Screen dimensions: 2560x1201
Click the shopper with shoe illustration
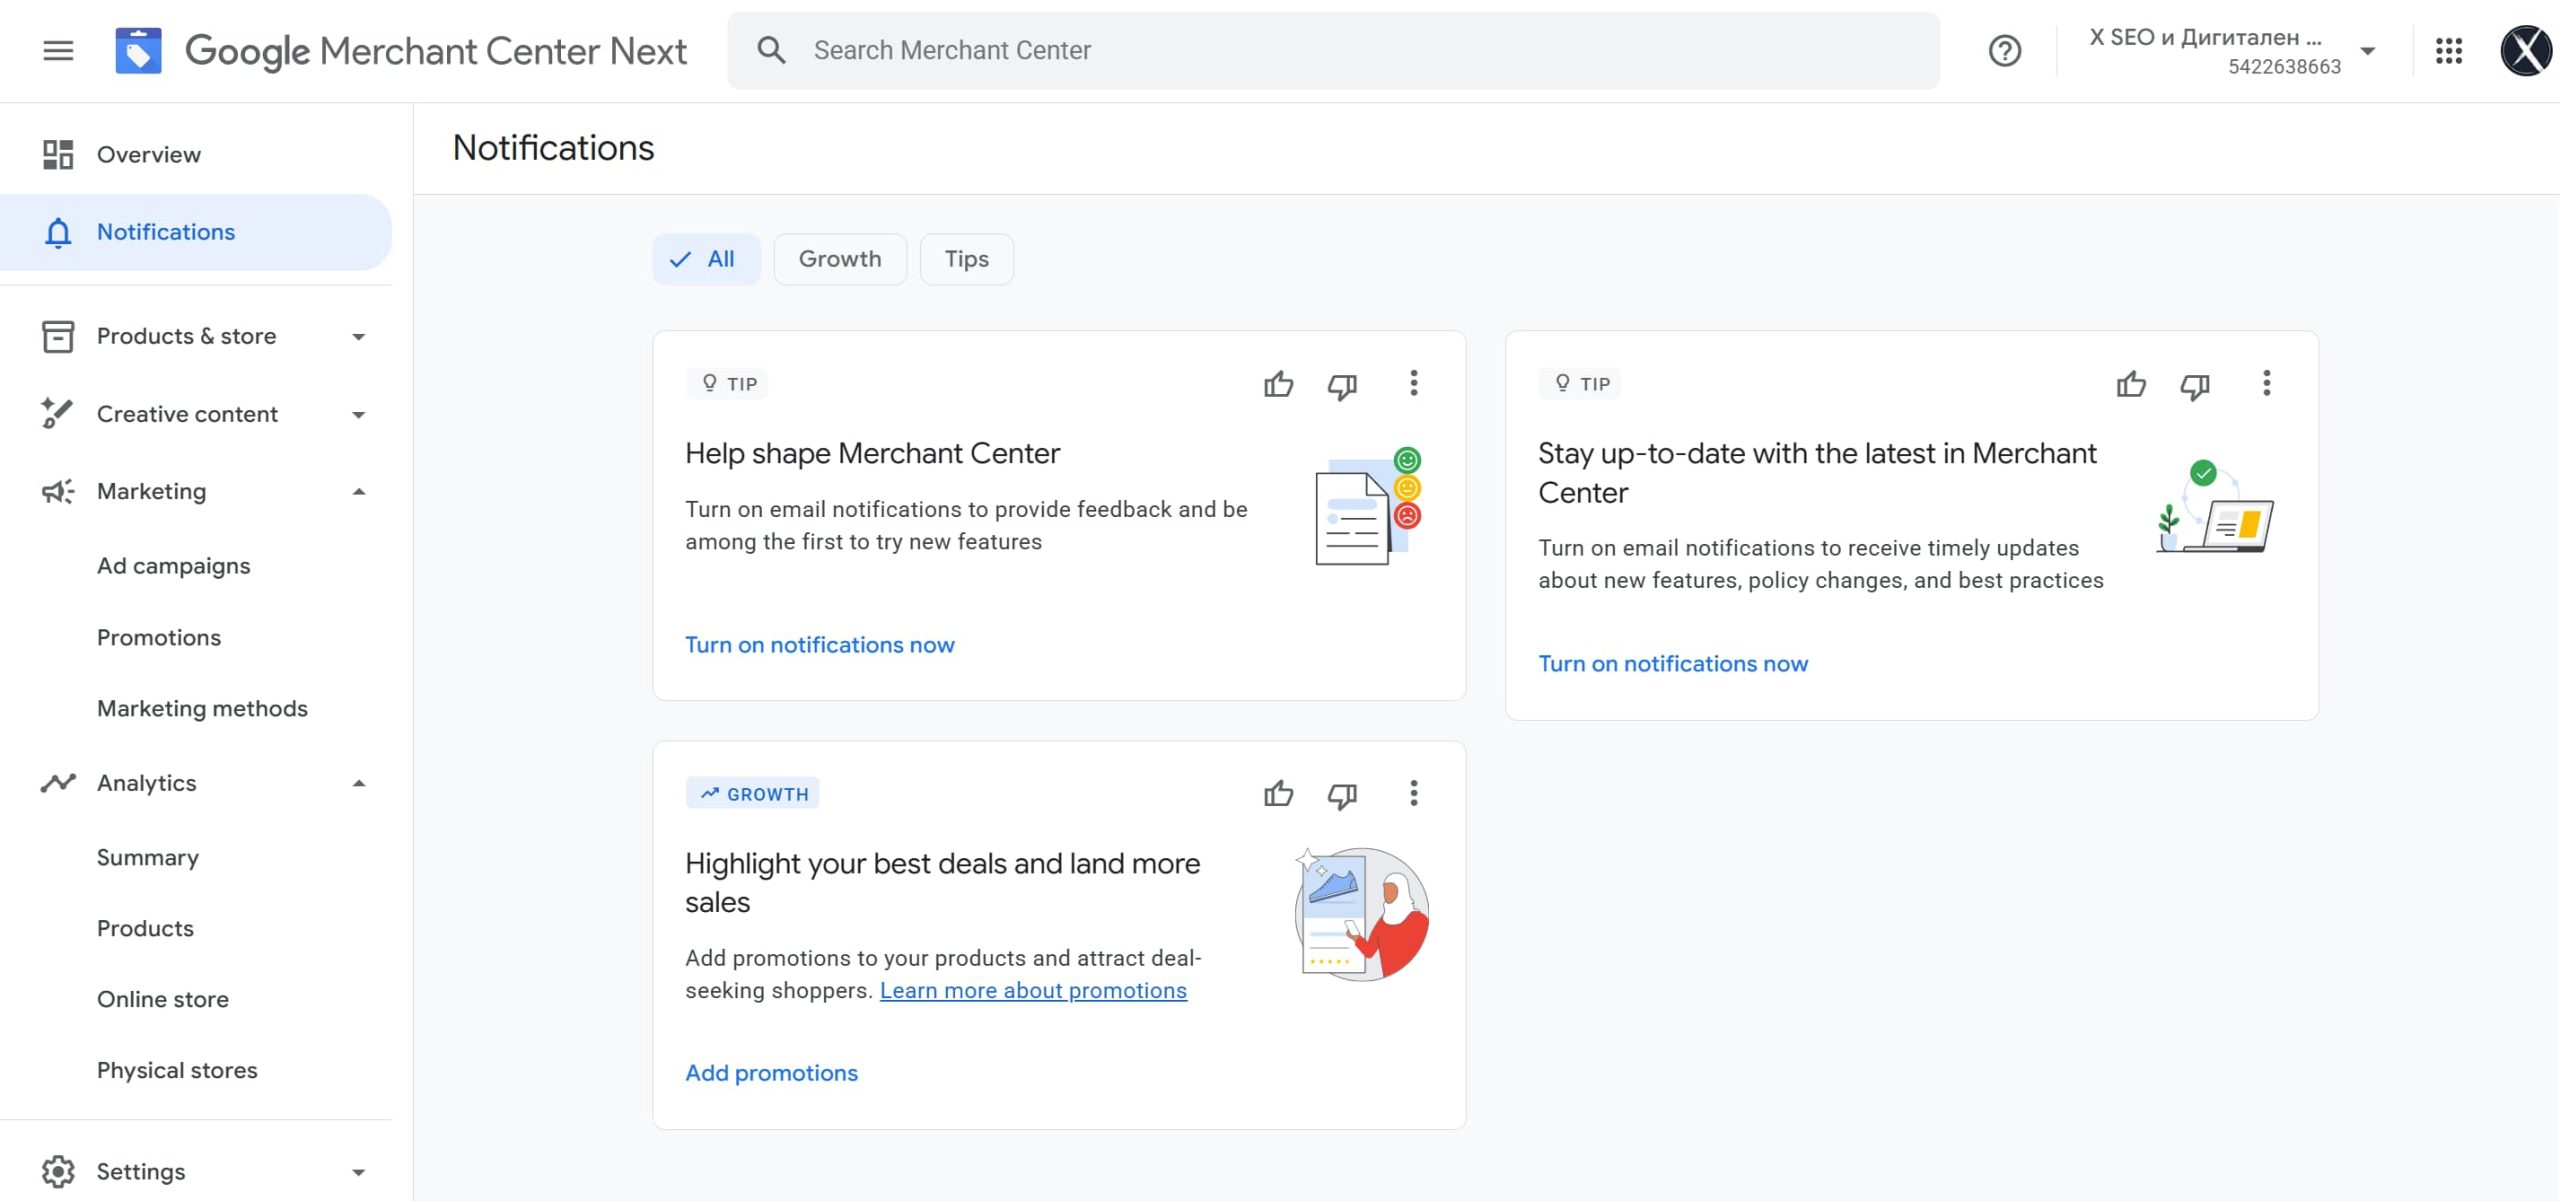1361,914
